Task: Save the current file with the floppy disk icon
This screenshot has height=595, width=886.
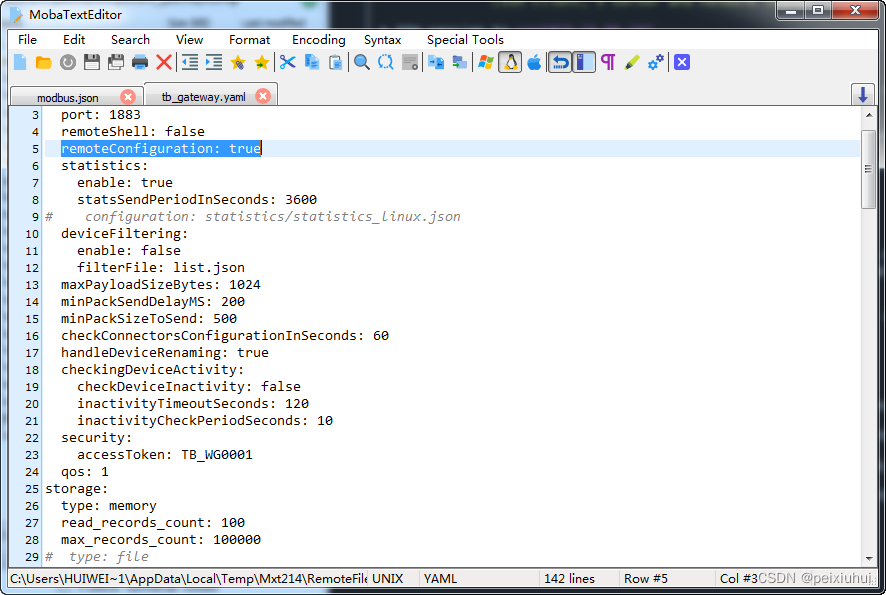Action: [x=92, y=62]
